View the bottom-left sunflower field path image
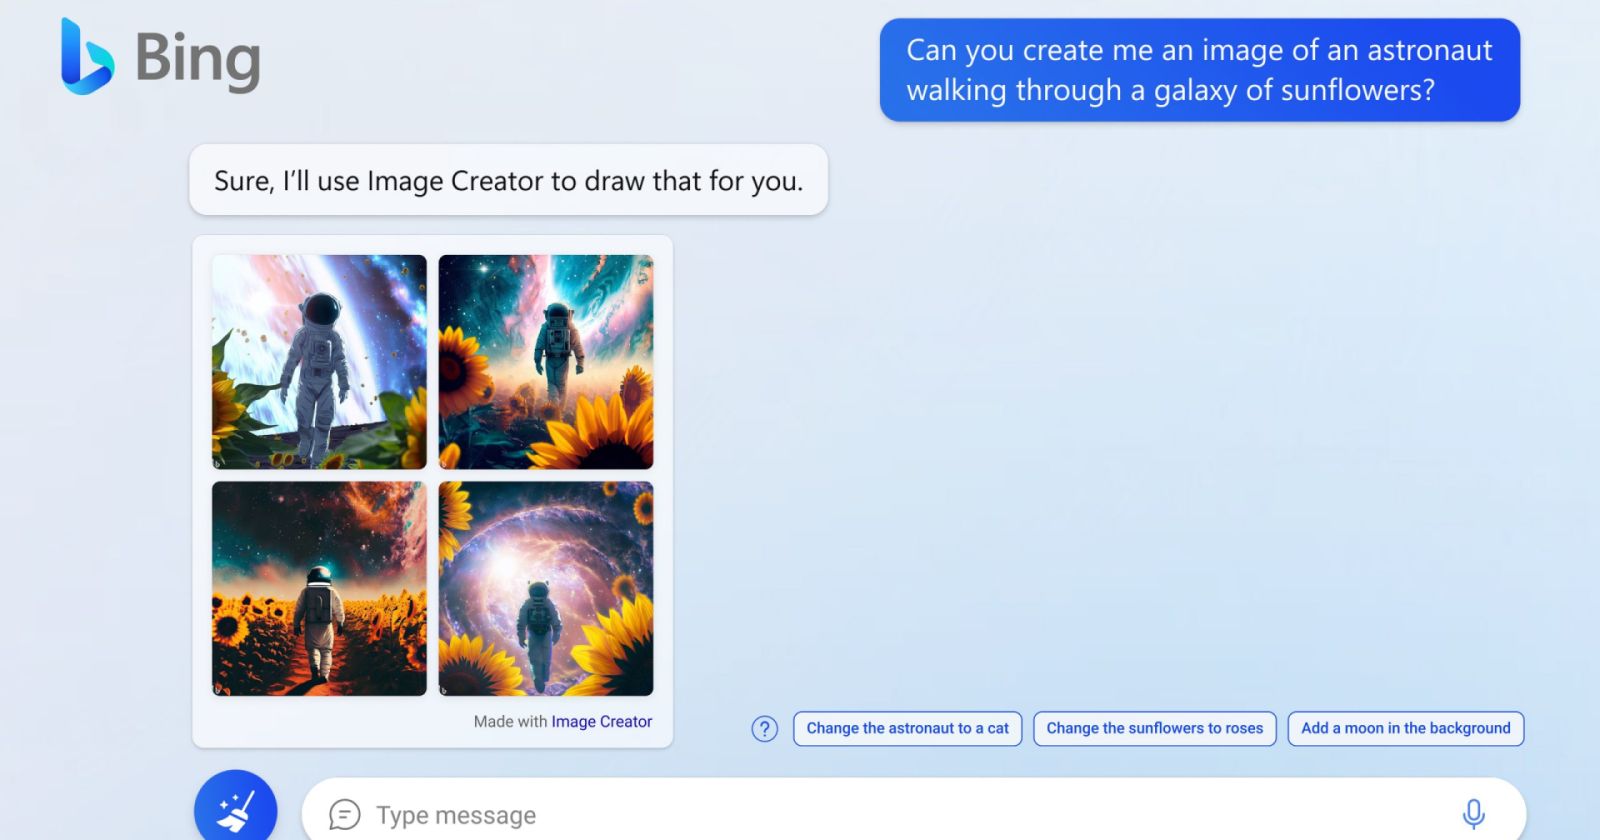Viewport: 1600px width, 840px height. 319,589
